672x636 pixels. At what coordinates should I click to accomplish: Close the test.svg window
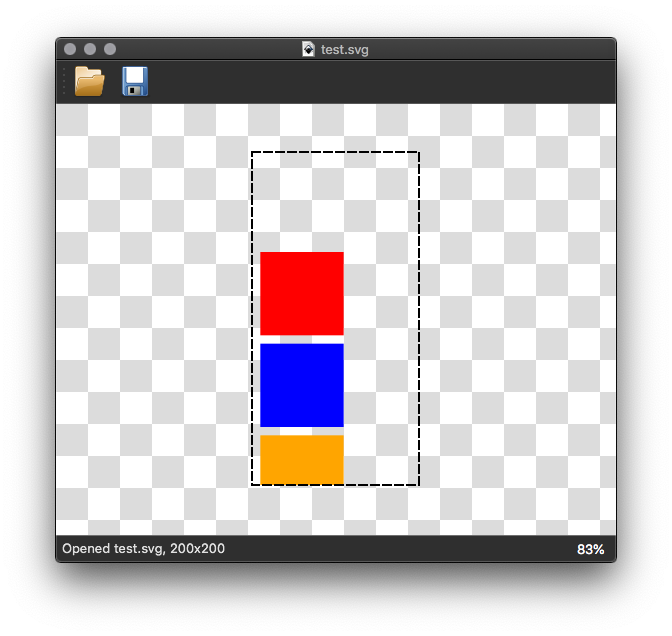click(x=70, y=49)
